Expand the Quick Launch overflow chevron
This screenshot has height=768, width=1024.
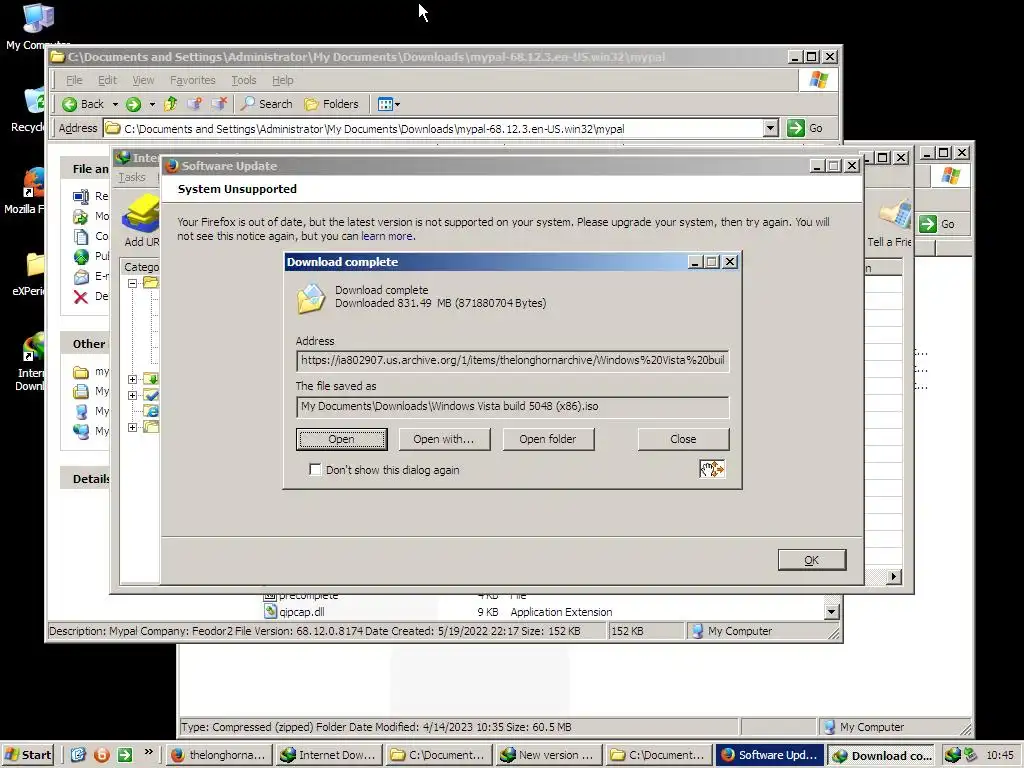click(148, 752)
